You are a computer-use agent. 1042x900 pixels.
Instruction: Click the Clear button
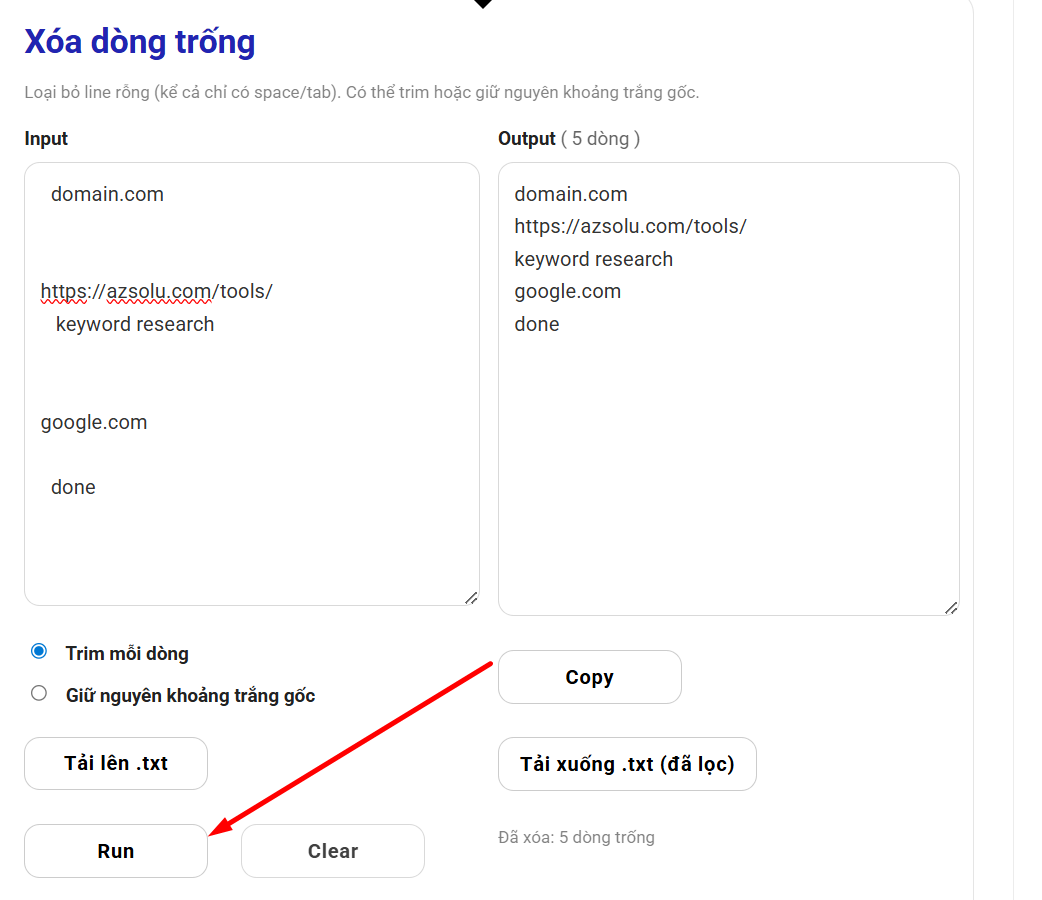click(x=333, y=851)
